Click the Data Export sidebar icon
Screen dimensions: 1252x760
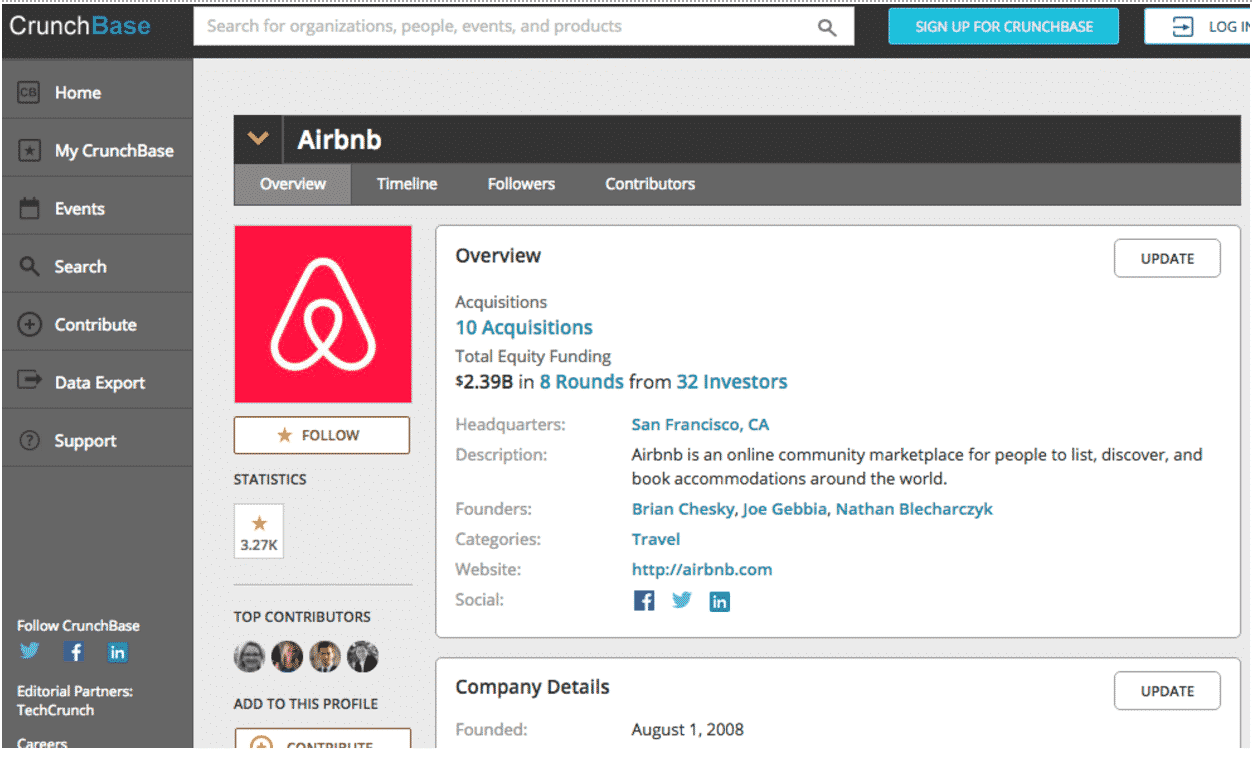30,382
